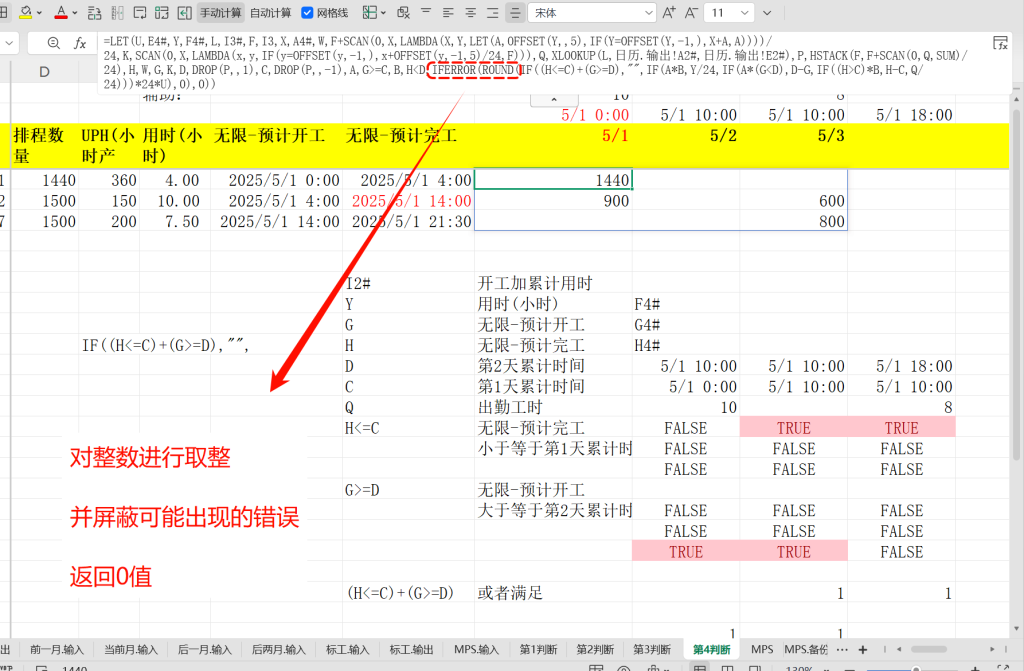1024x671 pixels.
Task: Open the 标工.输入 sheet tab
Action: coord(347,649)
